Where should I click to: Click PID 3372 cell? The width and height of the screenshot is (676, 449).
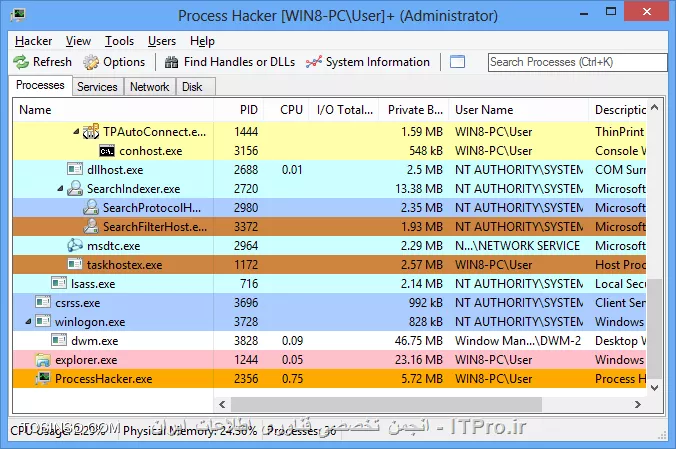point(246,226)
